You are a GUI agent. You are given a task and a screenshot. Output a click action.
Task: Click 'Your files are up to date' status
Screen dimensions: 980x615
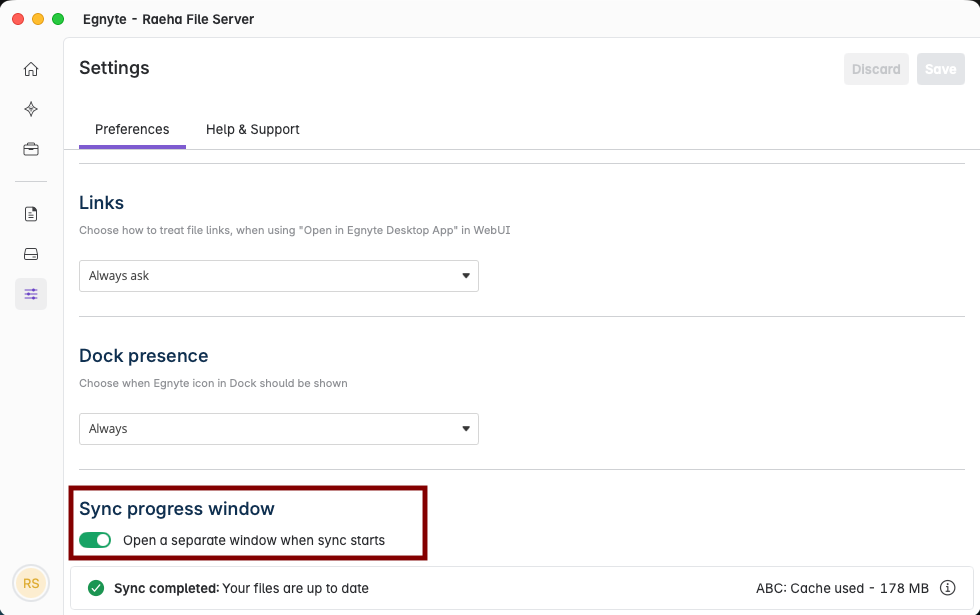coord(296,588)
